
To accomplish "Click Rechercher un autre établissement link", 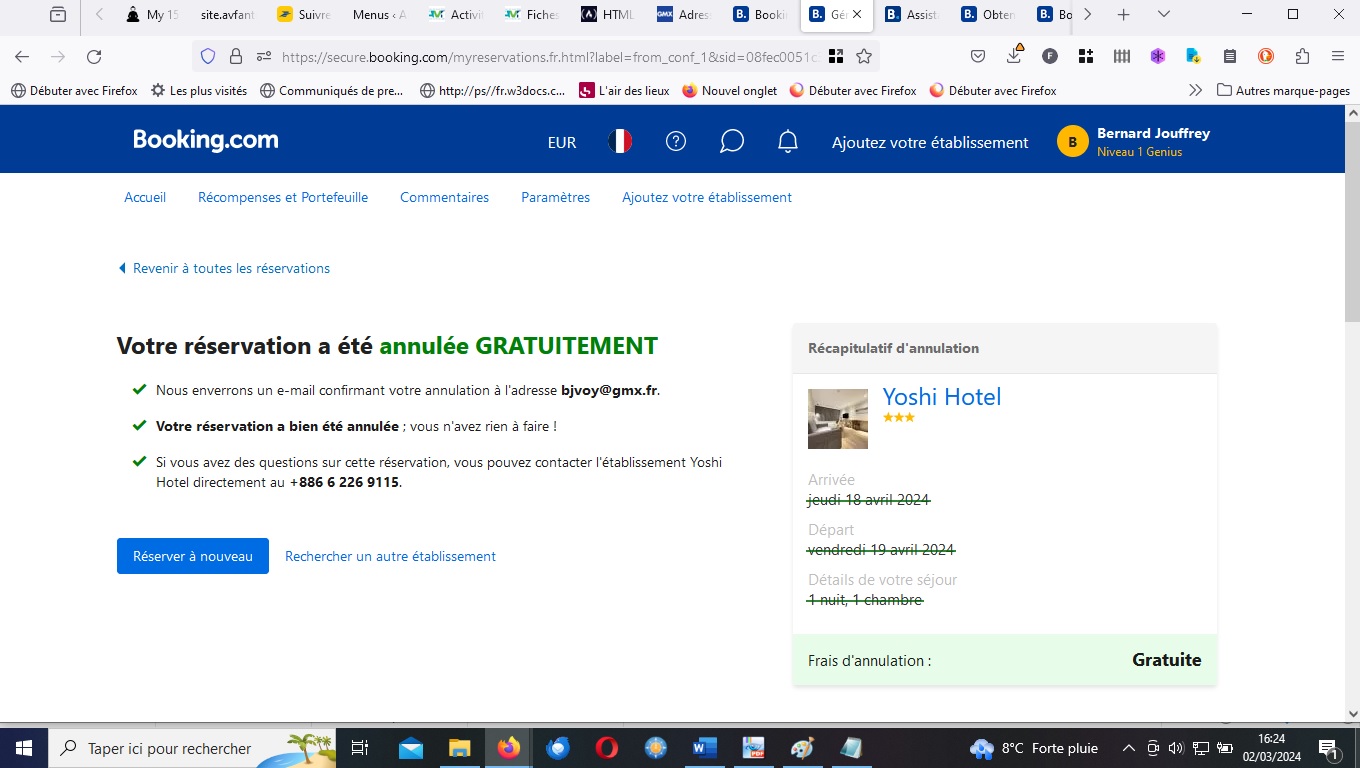I will point(390,556).
